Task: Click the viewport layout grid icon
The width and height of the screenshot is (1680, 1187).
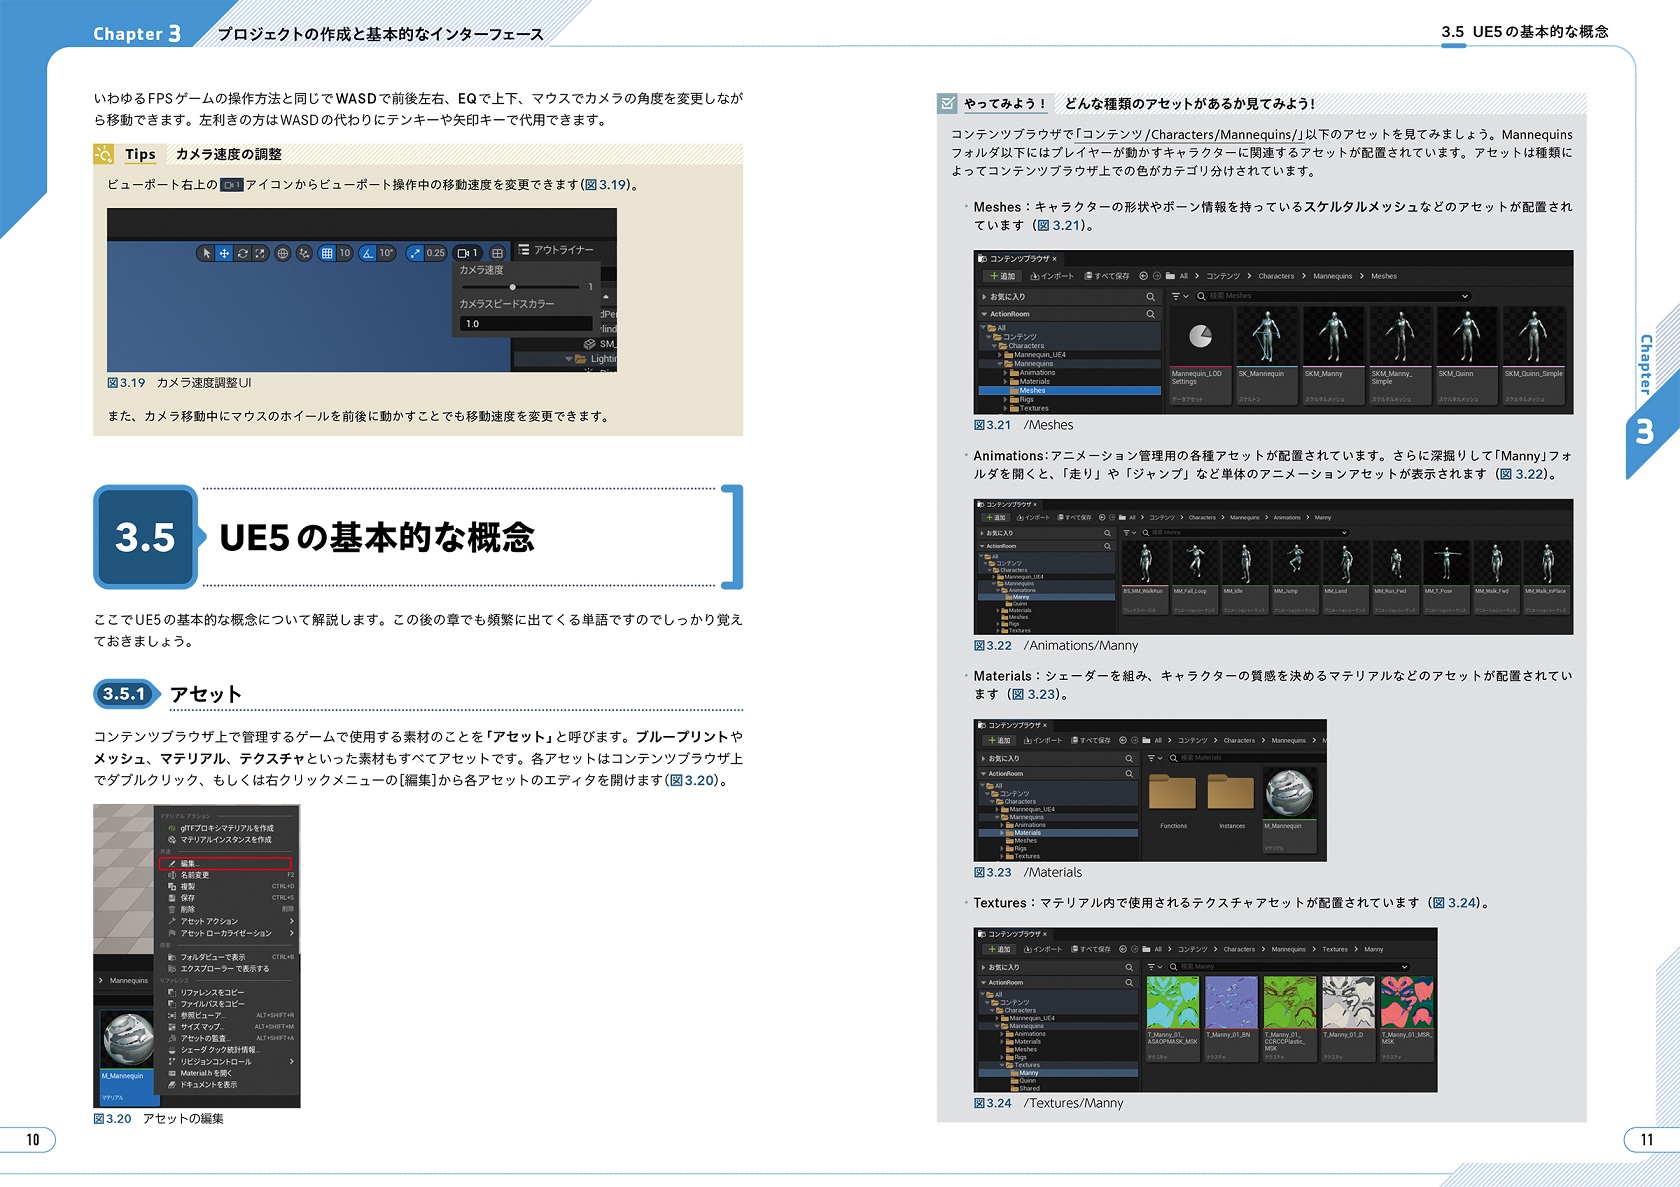Action: [x=497, y=253]
